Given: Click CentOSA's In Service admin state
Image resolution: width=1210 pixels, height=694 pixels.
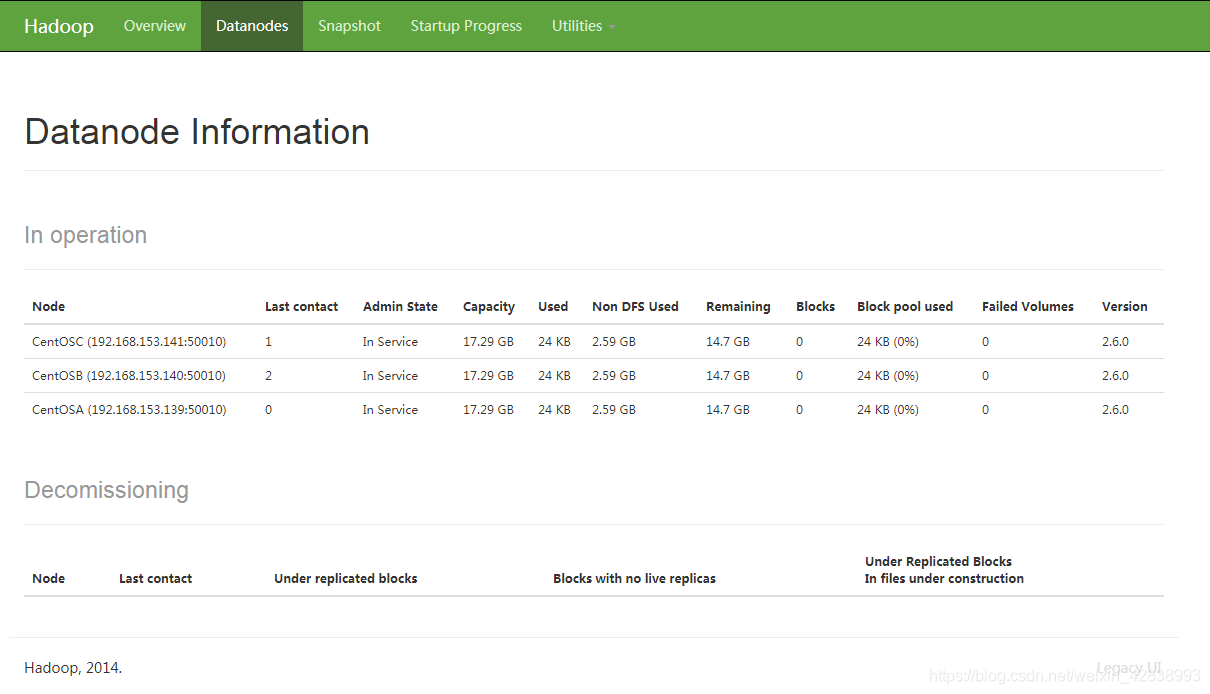Looking at the screenshot, I should pos(390,410).
